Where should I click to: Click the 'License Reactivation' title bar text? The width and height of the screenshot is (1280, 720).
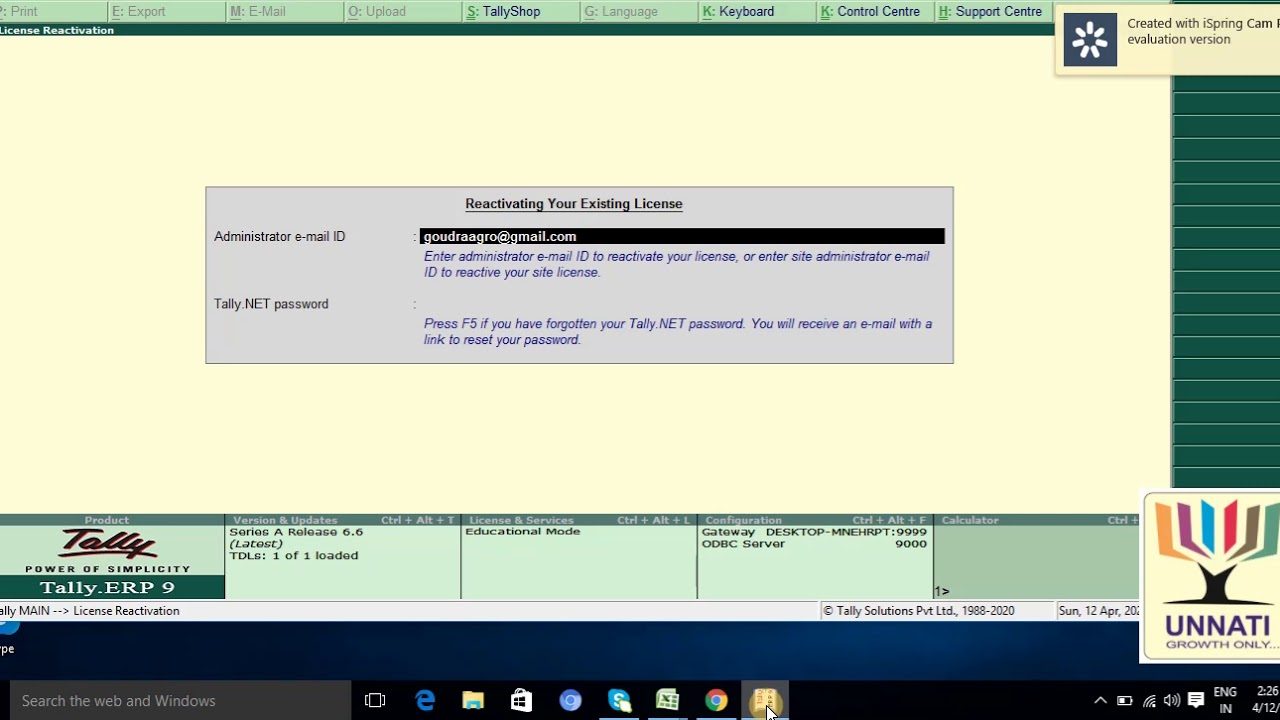pos(57,30)
